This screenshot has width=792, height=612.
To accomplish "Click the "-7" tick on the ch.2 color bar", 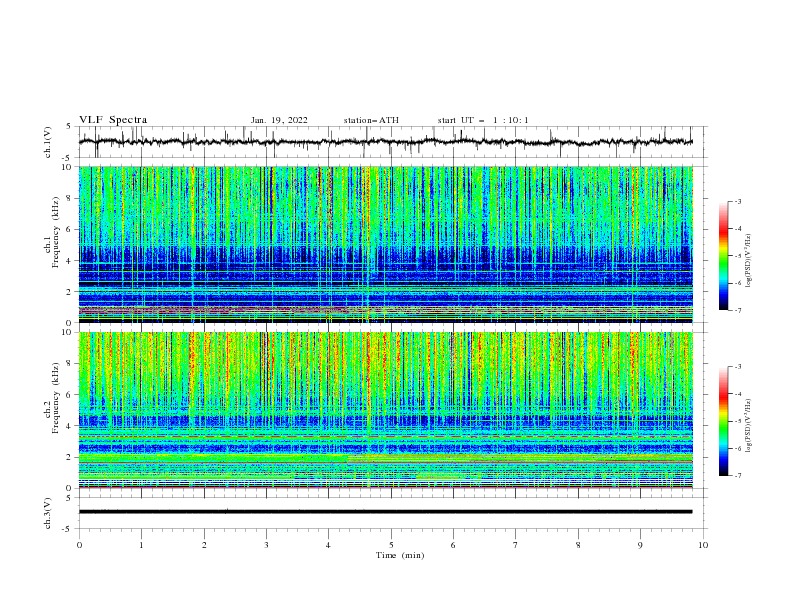I will 737,476.
